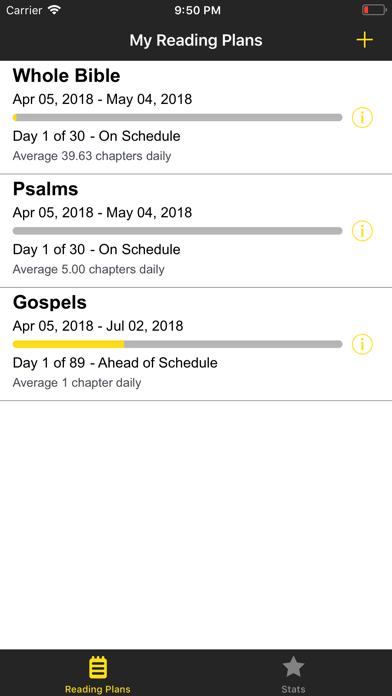Select 'Day 1 of 89 - Ahead of Schedule'

coord(115,363)
